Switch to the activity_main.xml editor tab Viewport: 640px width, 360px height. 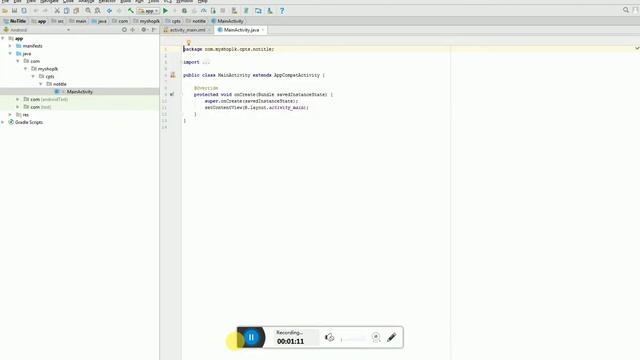(x=187, y=30)
